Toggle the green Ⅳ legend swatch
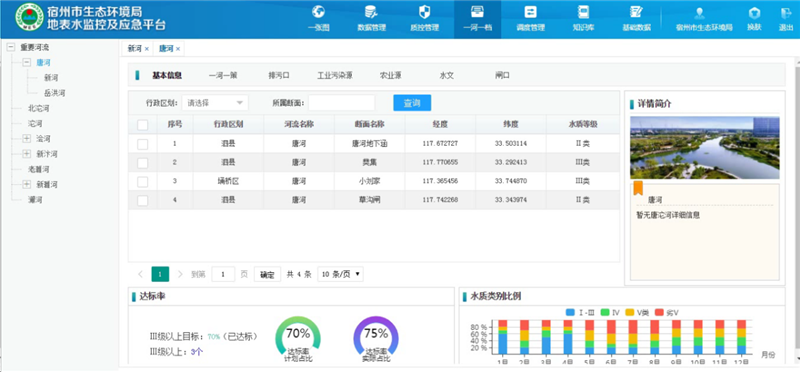 tap(606, 312)
